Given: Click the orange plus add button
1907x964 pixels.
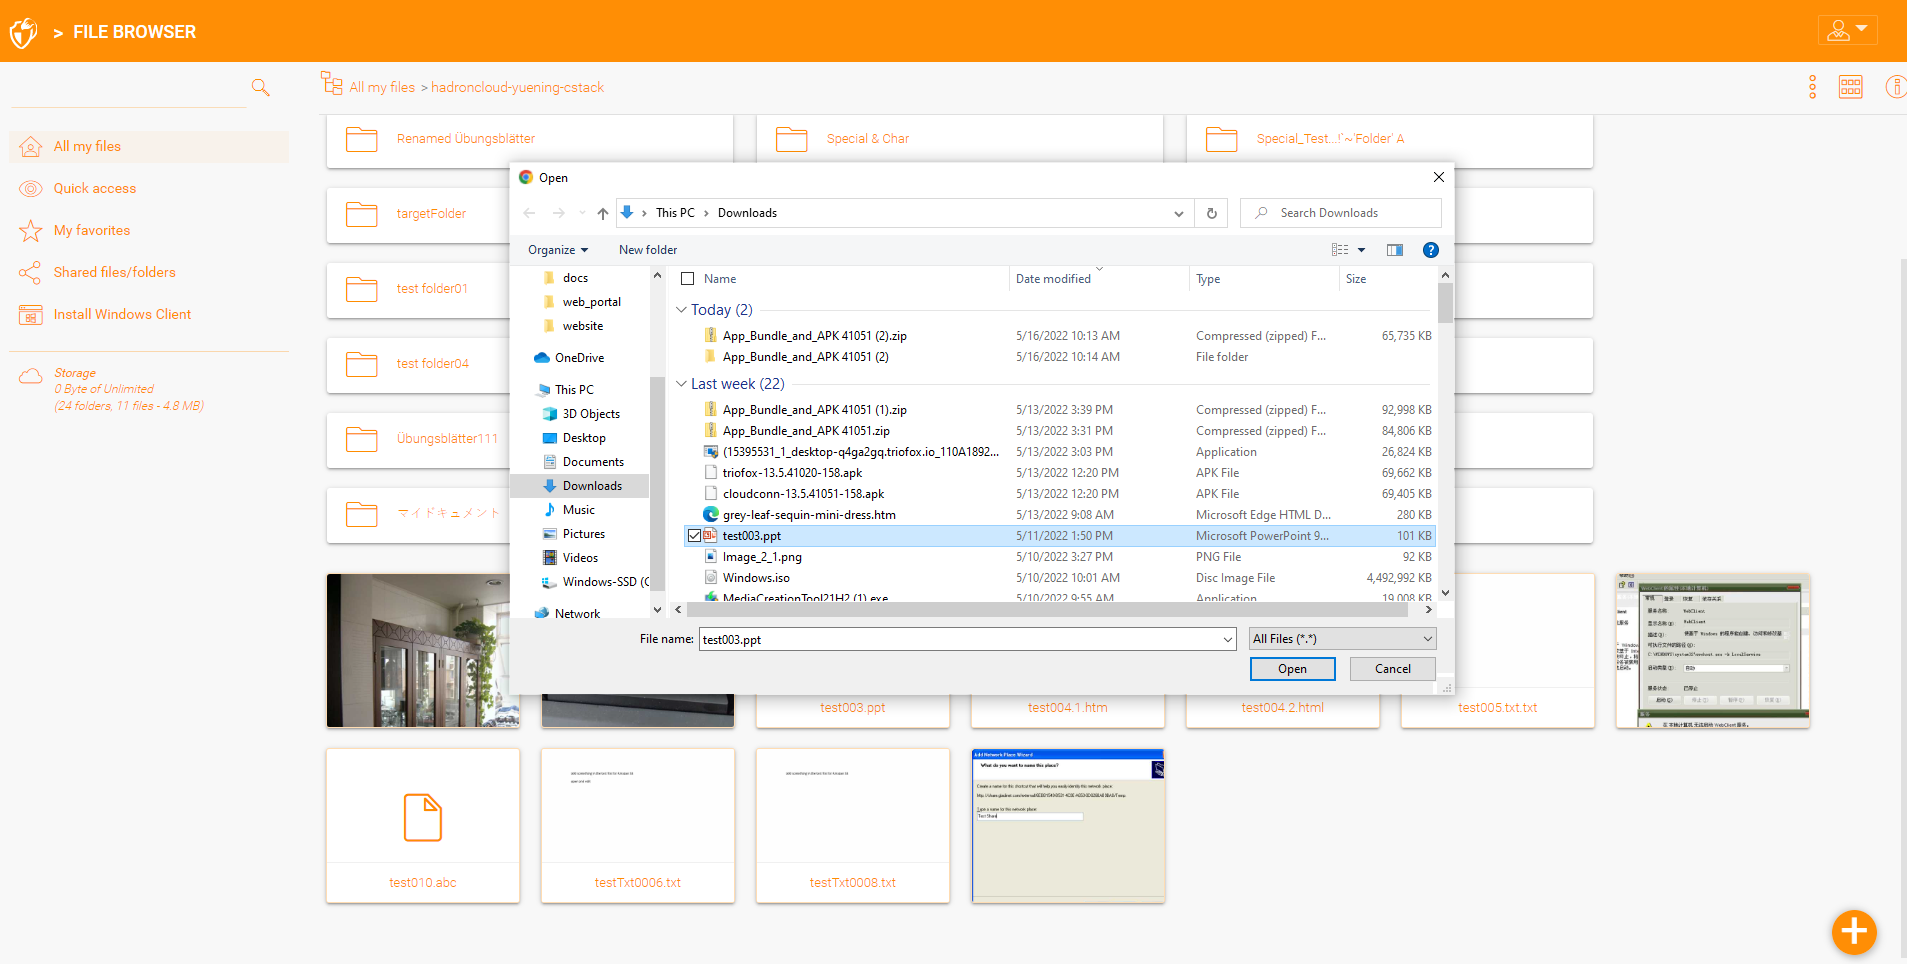Looking at the screenshot, I should click(1854, 932).
